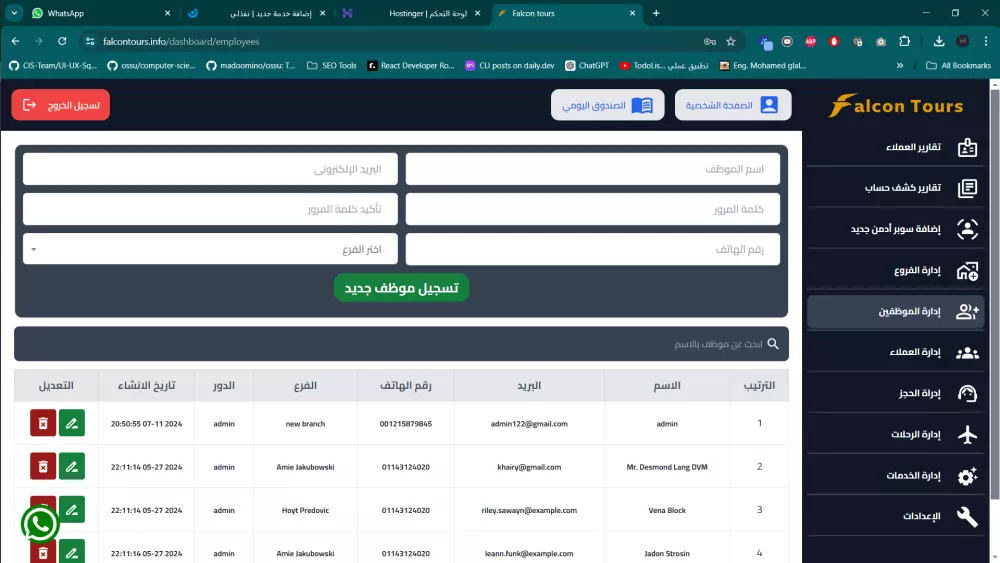Click the booking management headset icon
1000x563 pixels.
pyautogui.click(x=967, y=393)
